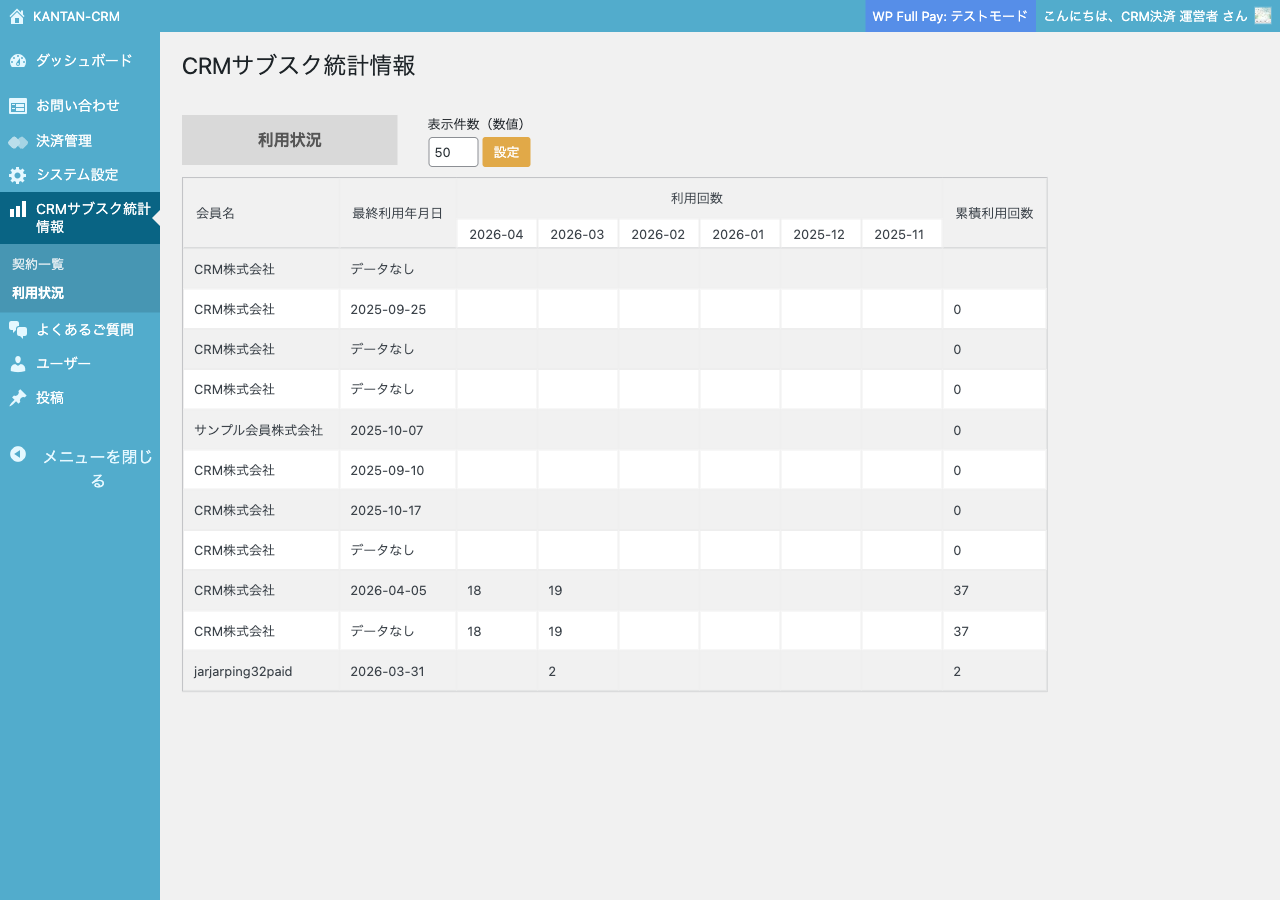
Task: Click the CRMサブスク統計情報 bar chart icon
Action: (x=18, y=210)
